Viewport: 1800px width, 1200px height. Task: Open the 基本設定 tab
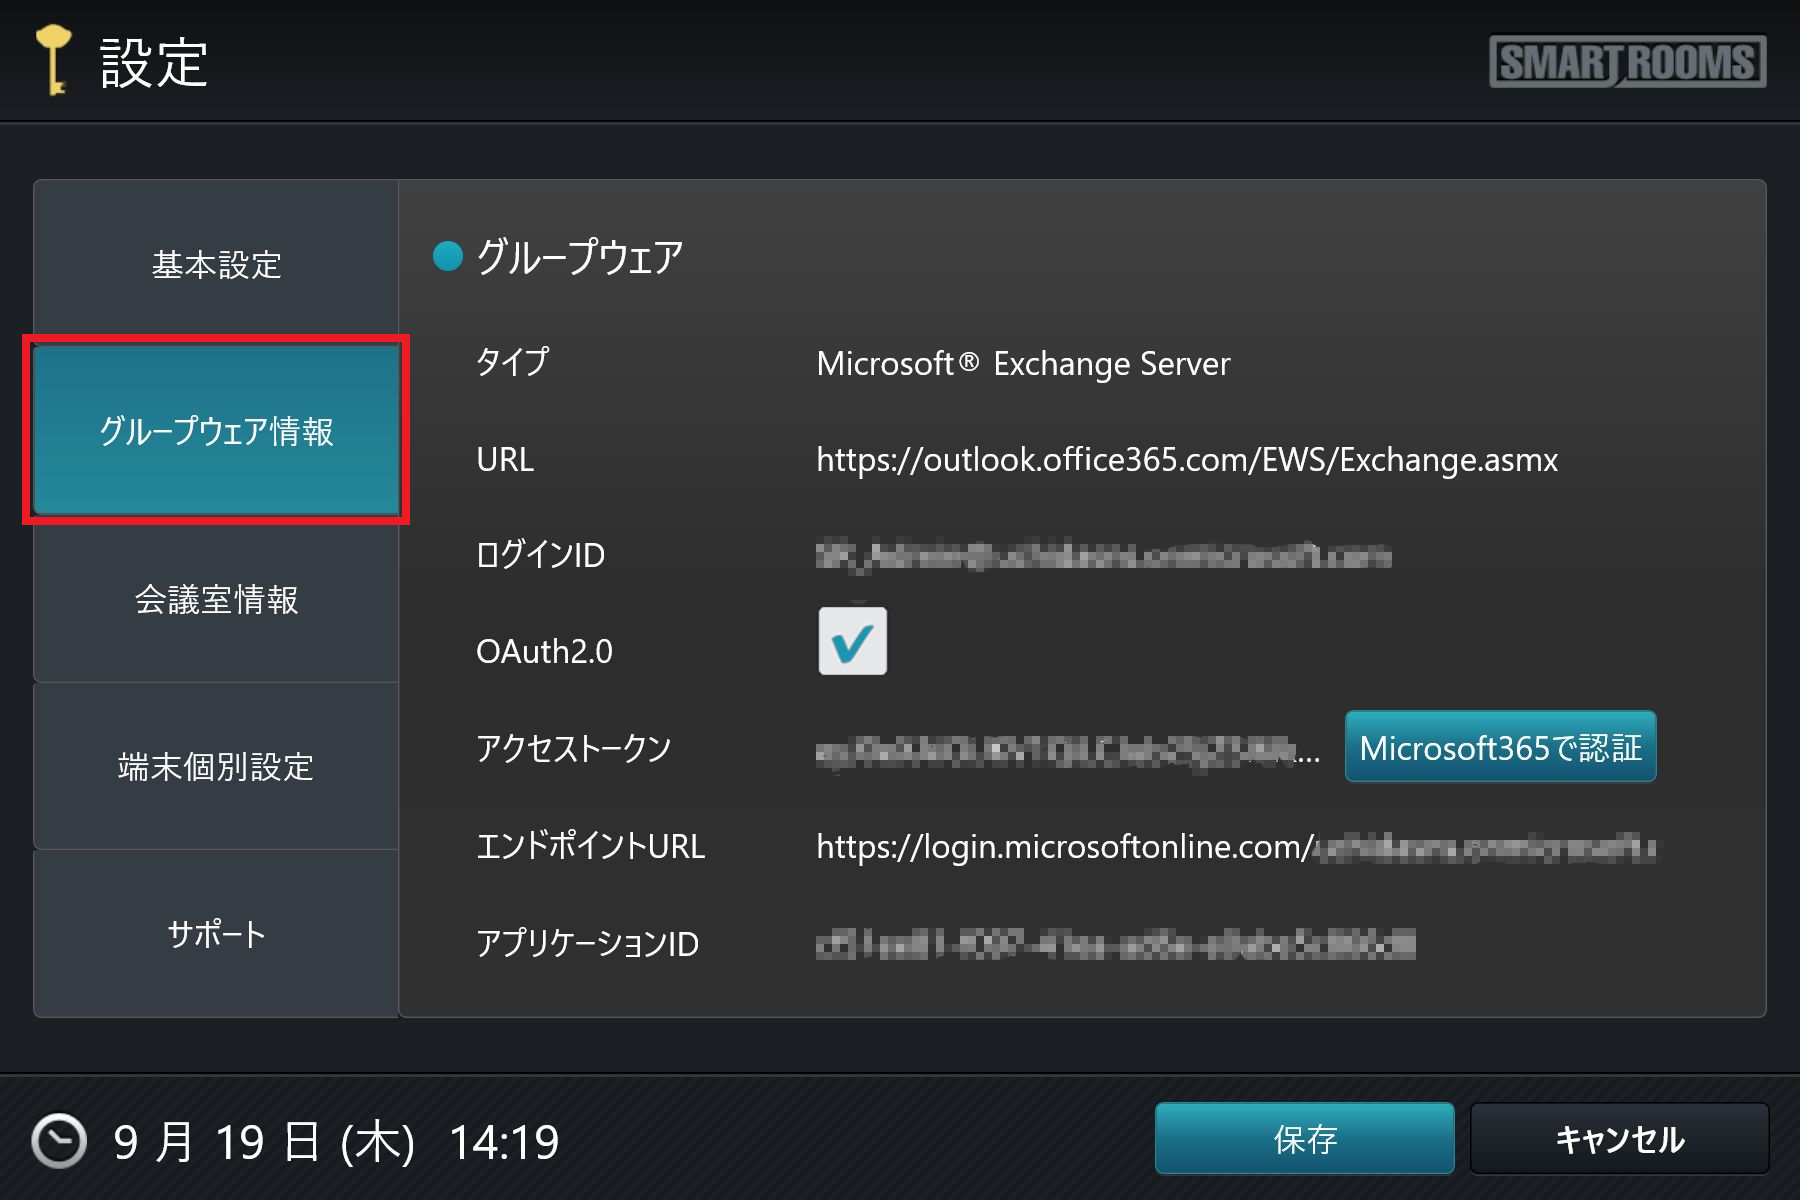coord(216,265)
